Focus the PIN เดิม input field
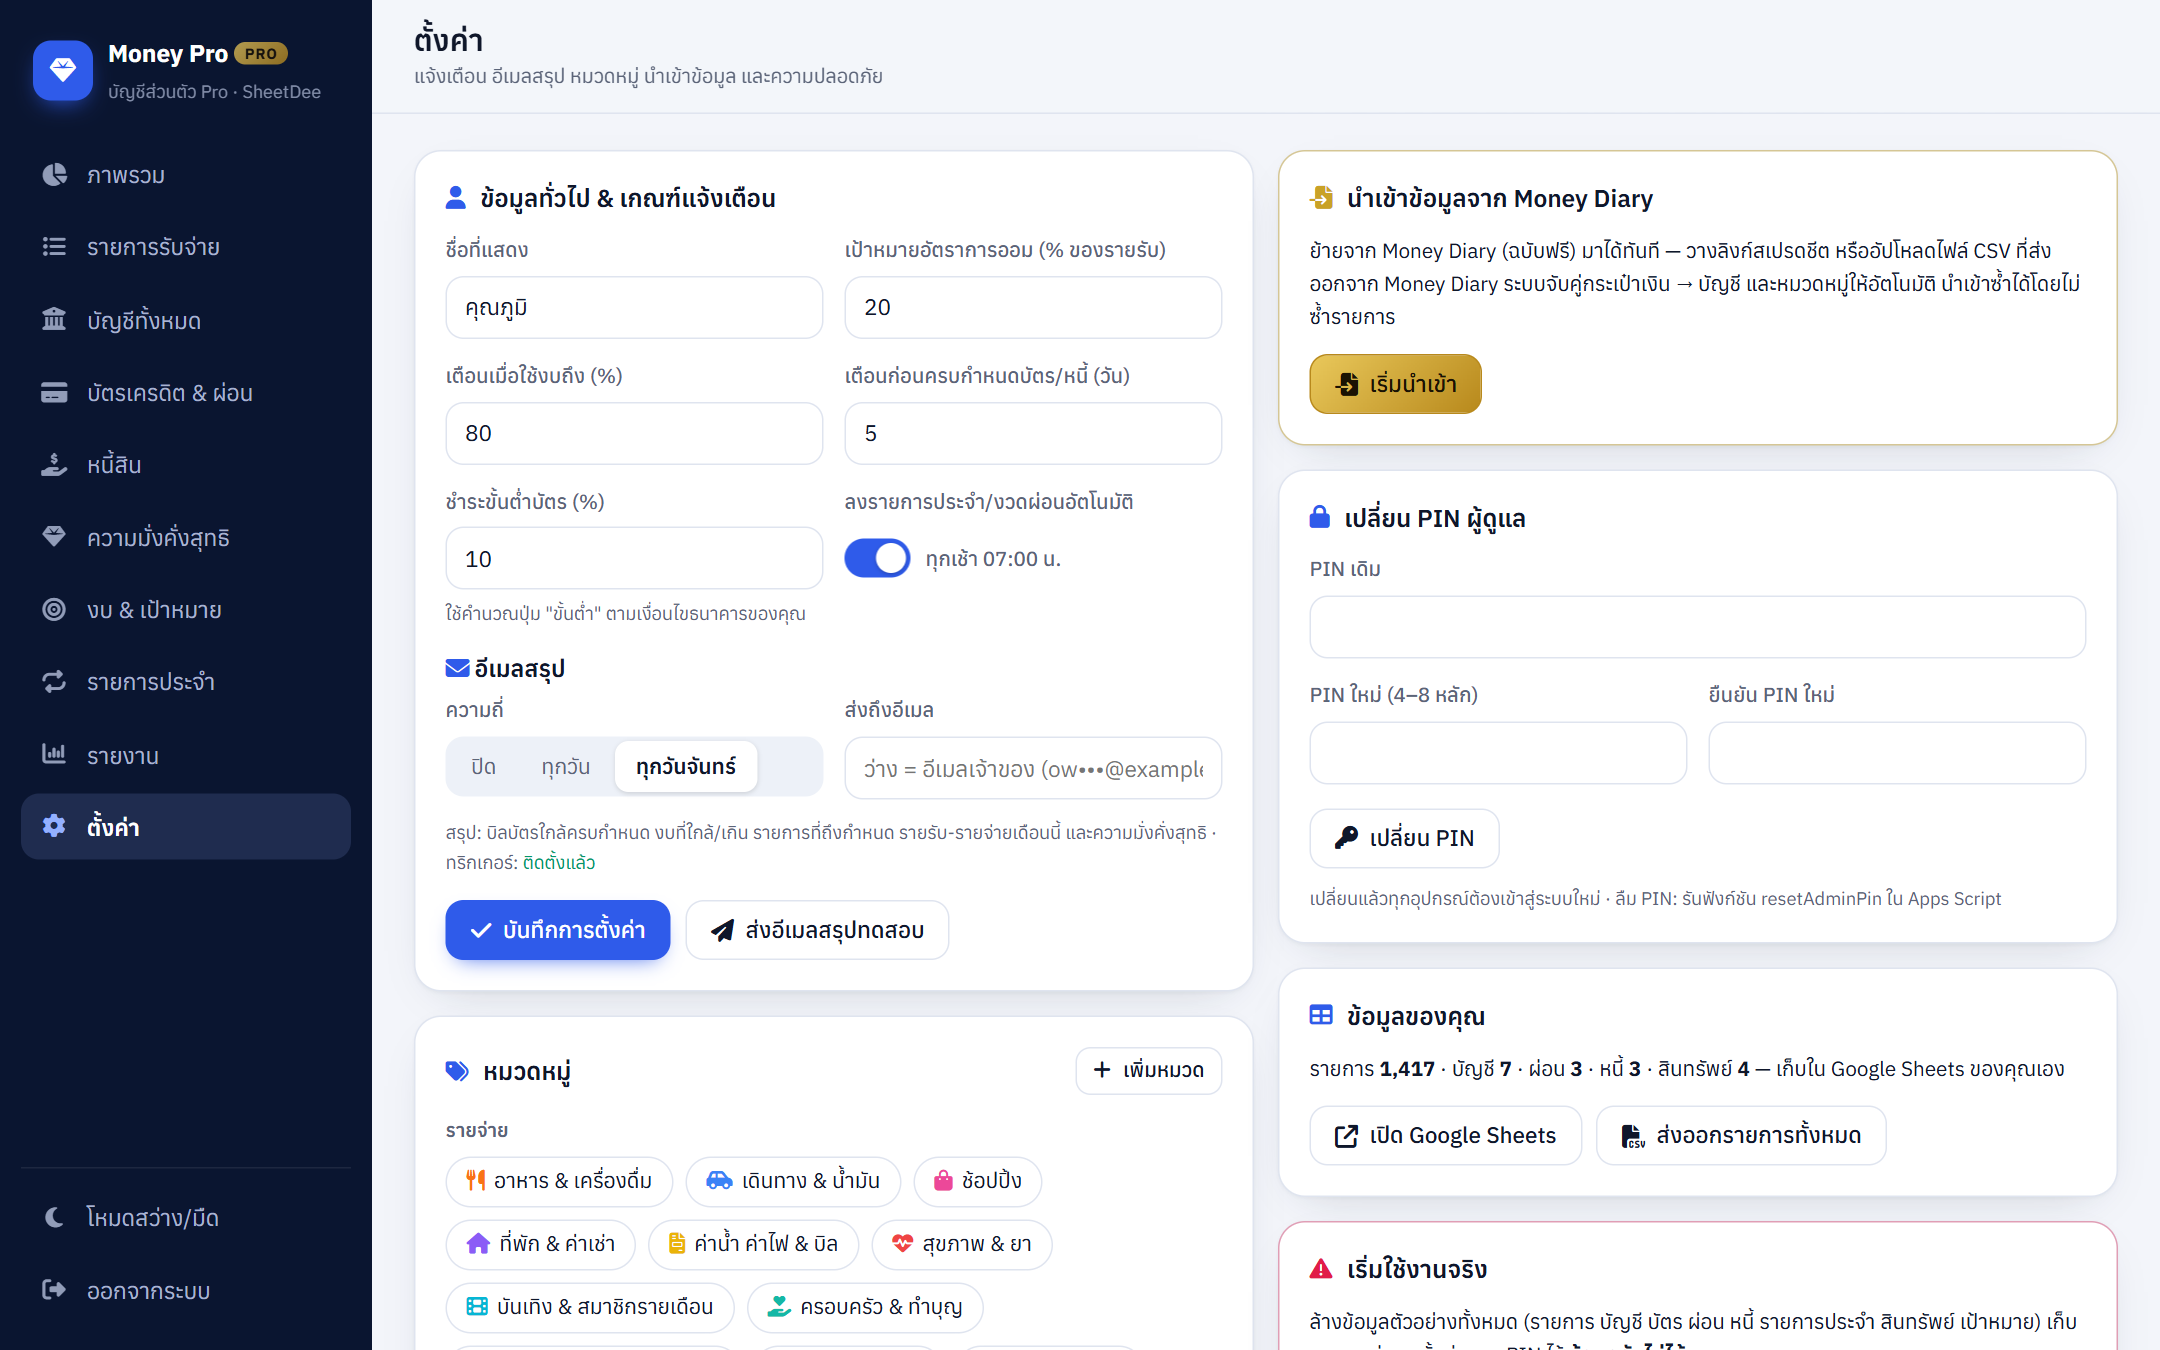 coord(1697,627)
